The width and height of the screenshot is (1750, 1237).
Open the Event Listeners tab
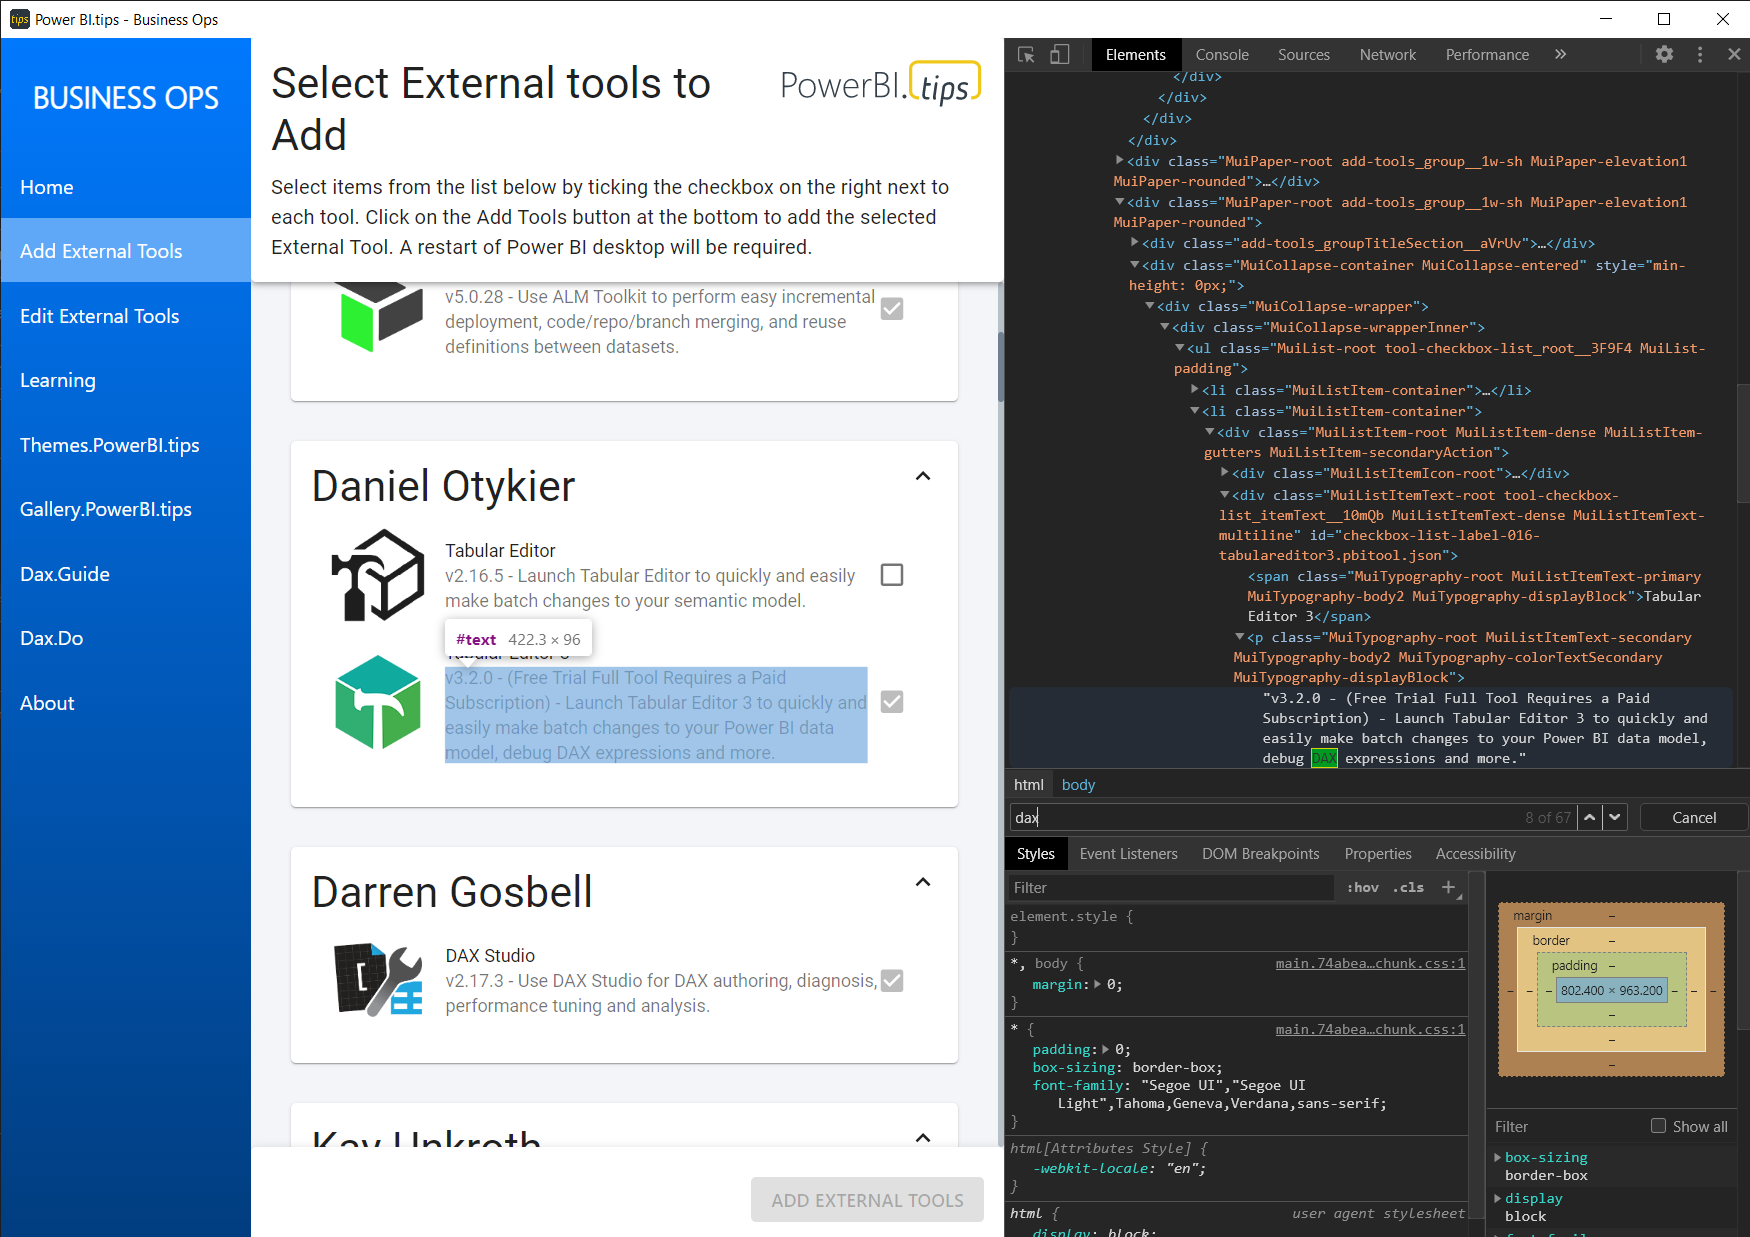[1129, 854]
